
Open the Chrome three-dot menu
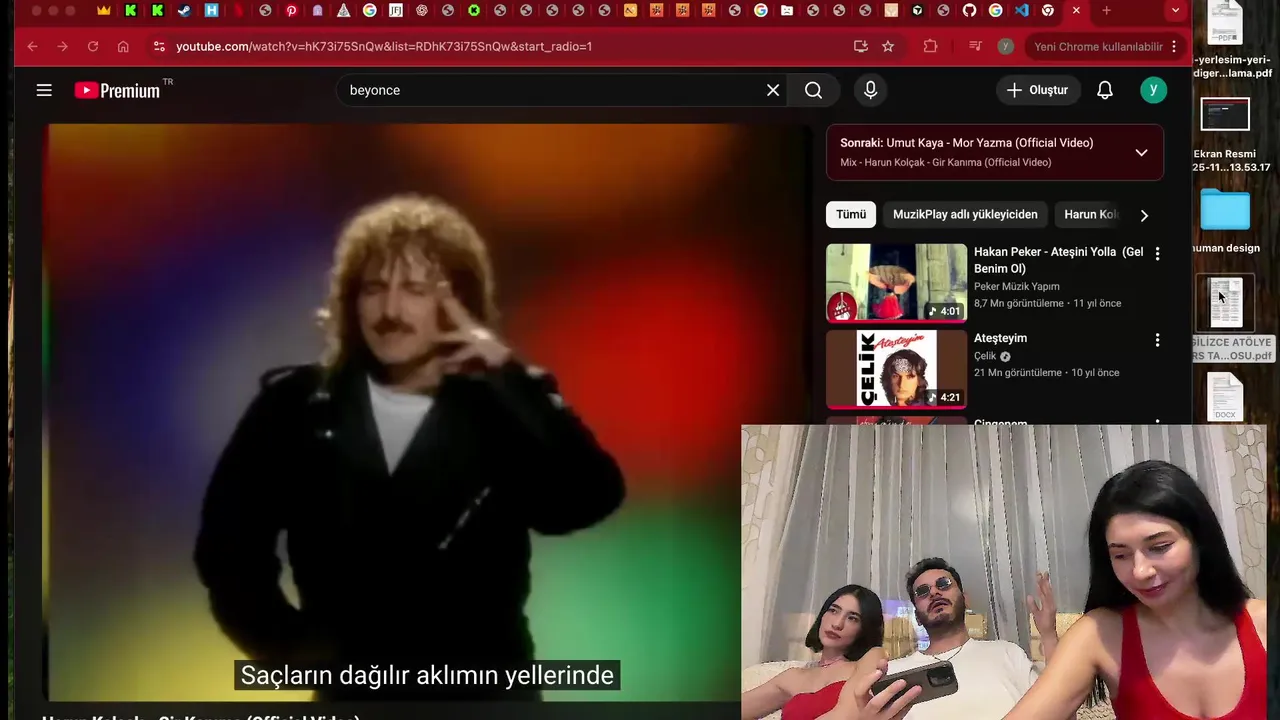pyautogui.click(x=1174, y=46)
